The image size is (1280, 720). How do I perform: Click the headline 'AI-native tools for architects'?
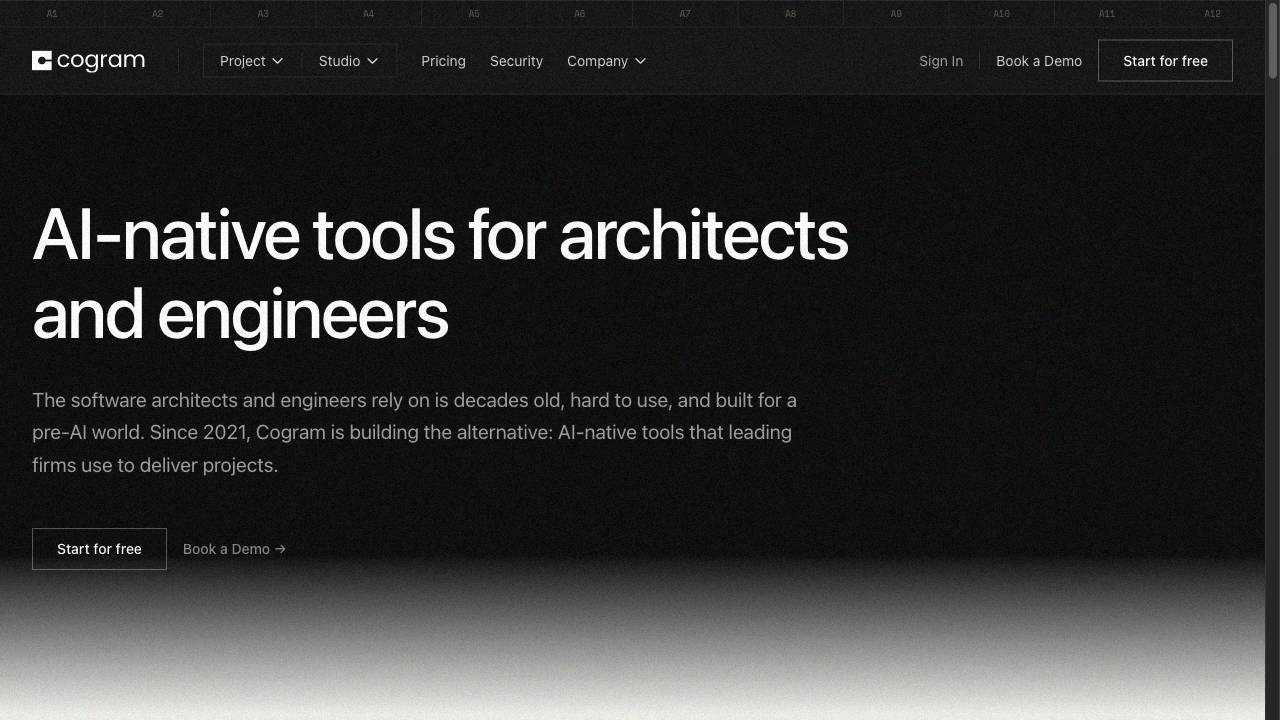[x=440, y=236]
